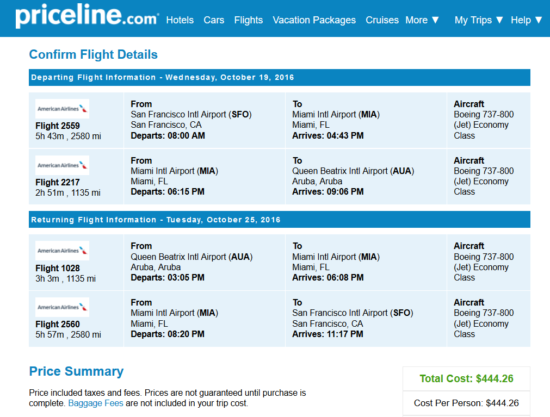Click the Returning Flight Information header bar
550x417 pixels.
click(x=279, y=220)
